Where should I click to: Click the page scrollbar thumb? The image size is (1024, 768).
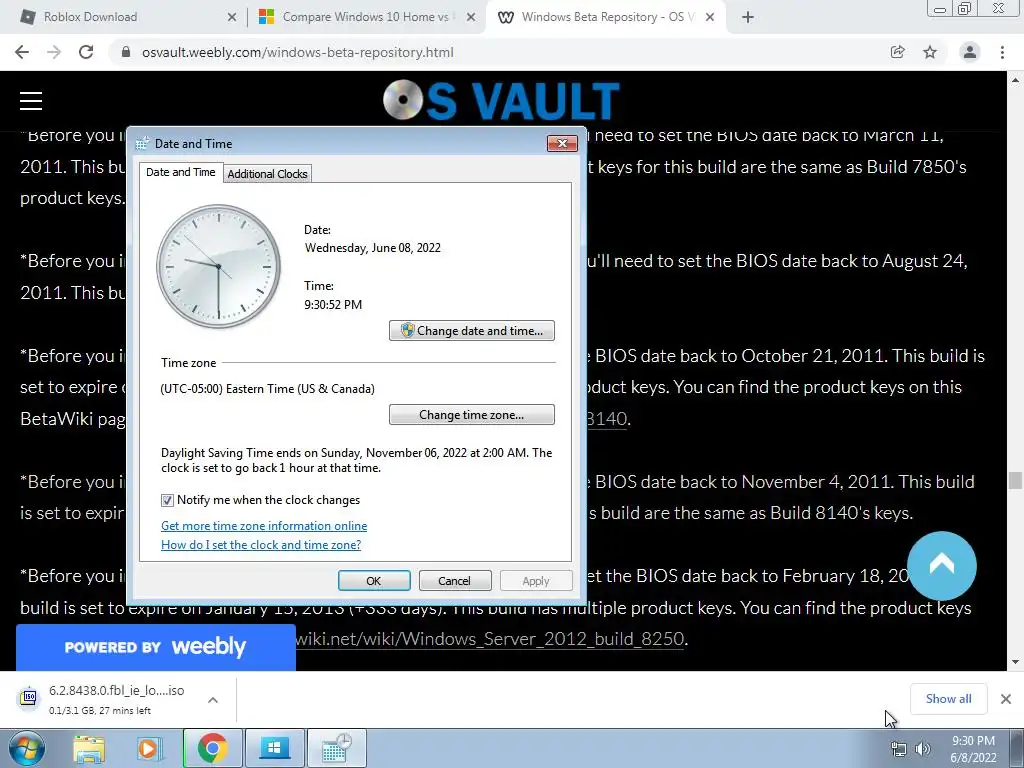pyautogui.click(x=1015, y=481)
